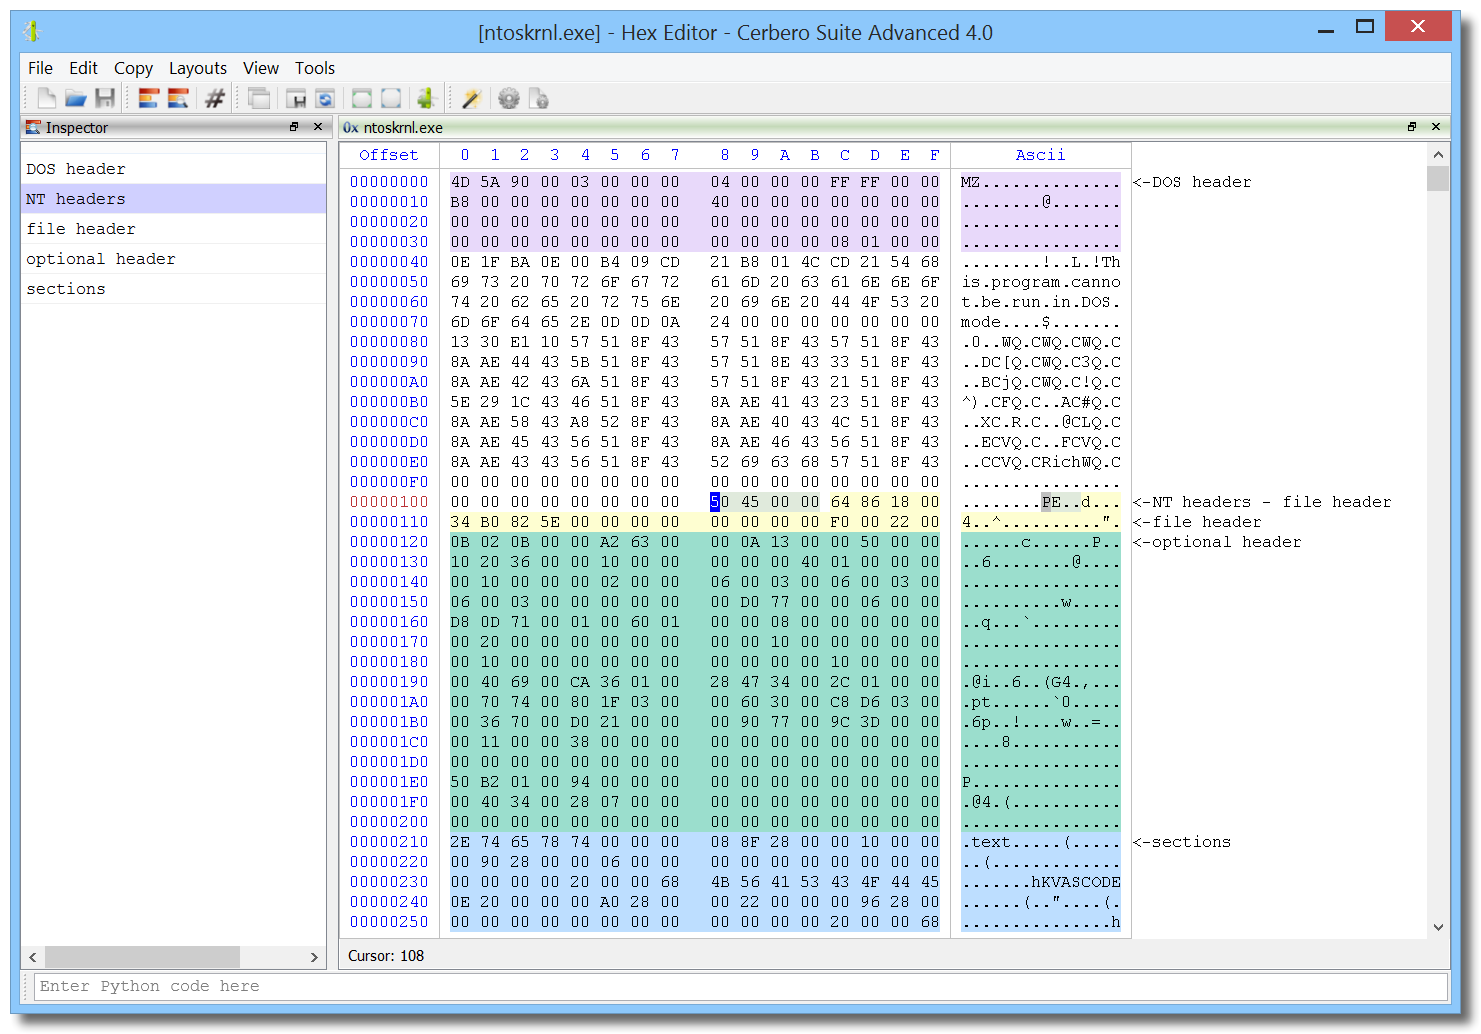Click the new file icon in toolbar
The image size is (1481, 1034).
point(46,98)
